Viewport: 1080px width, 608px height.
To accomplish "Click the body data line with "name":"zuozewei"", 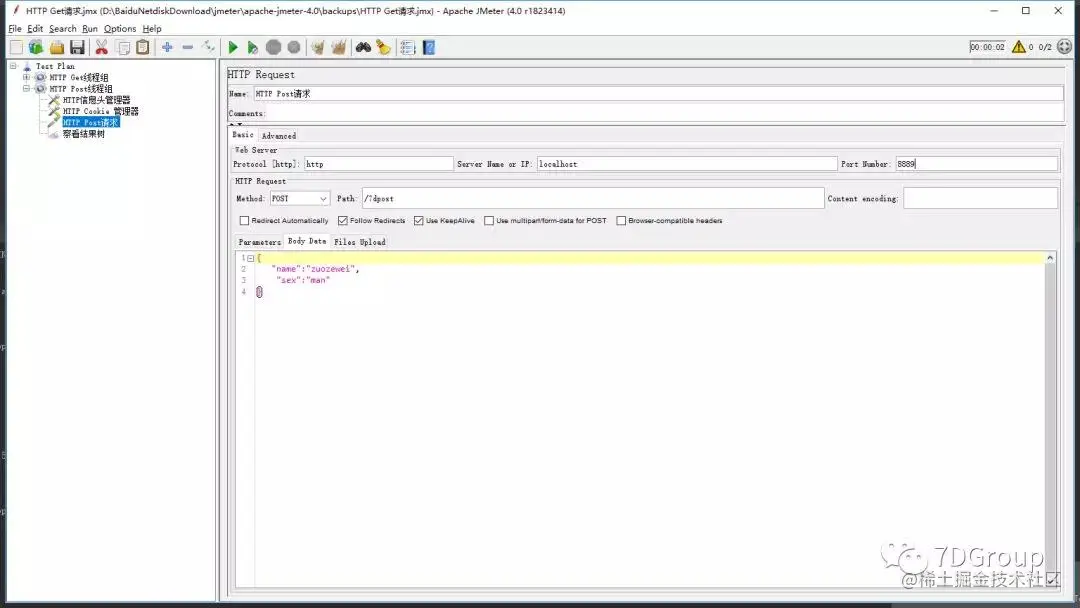I will (315, 269).
